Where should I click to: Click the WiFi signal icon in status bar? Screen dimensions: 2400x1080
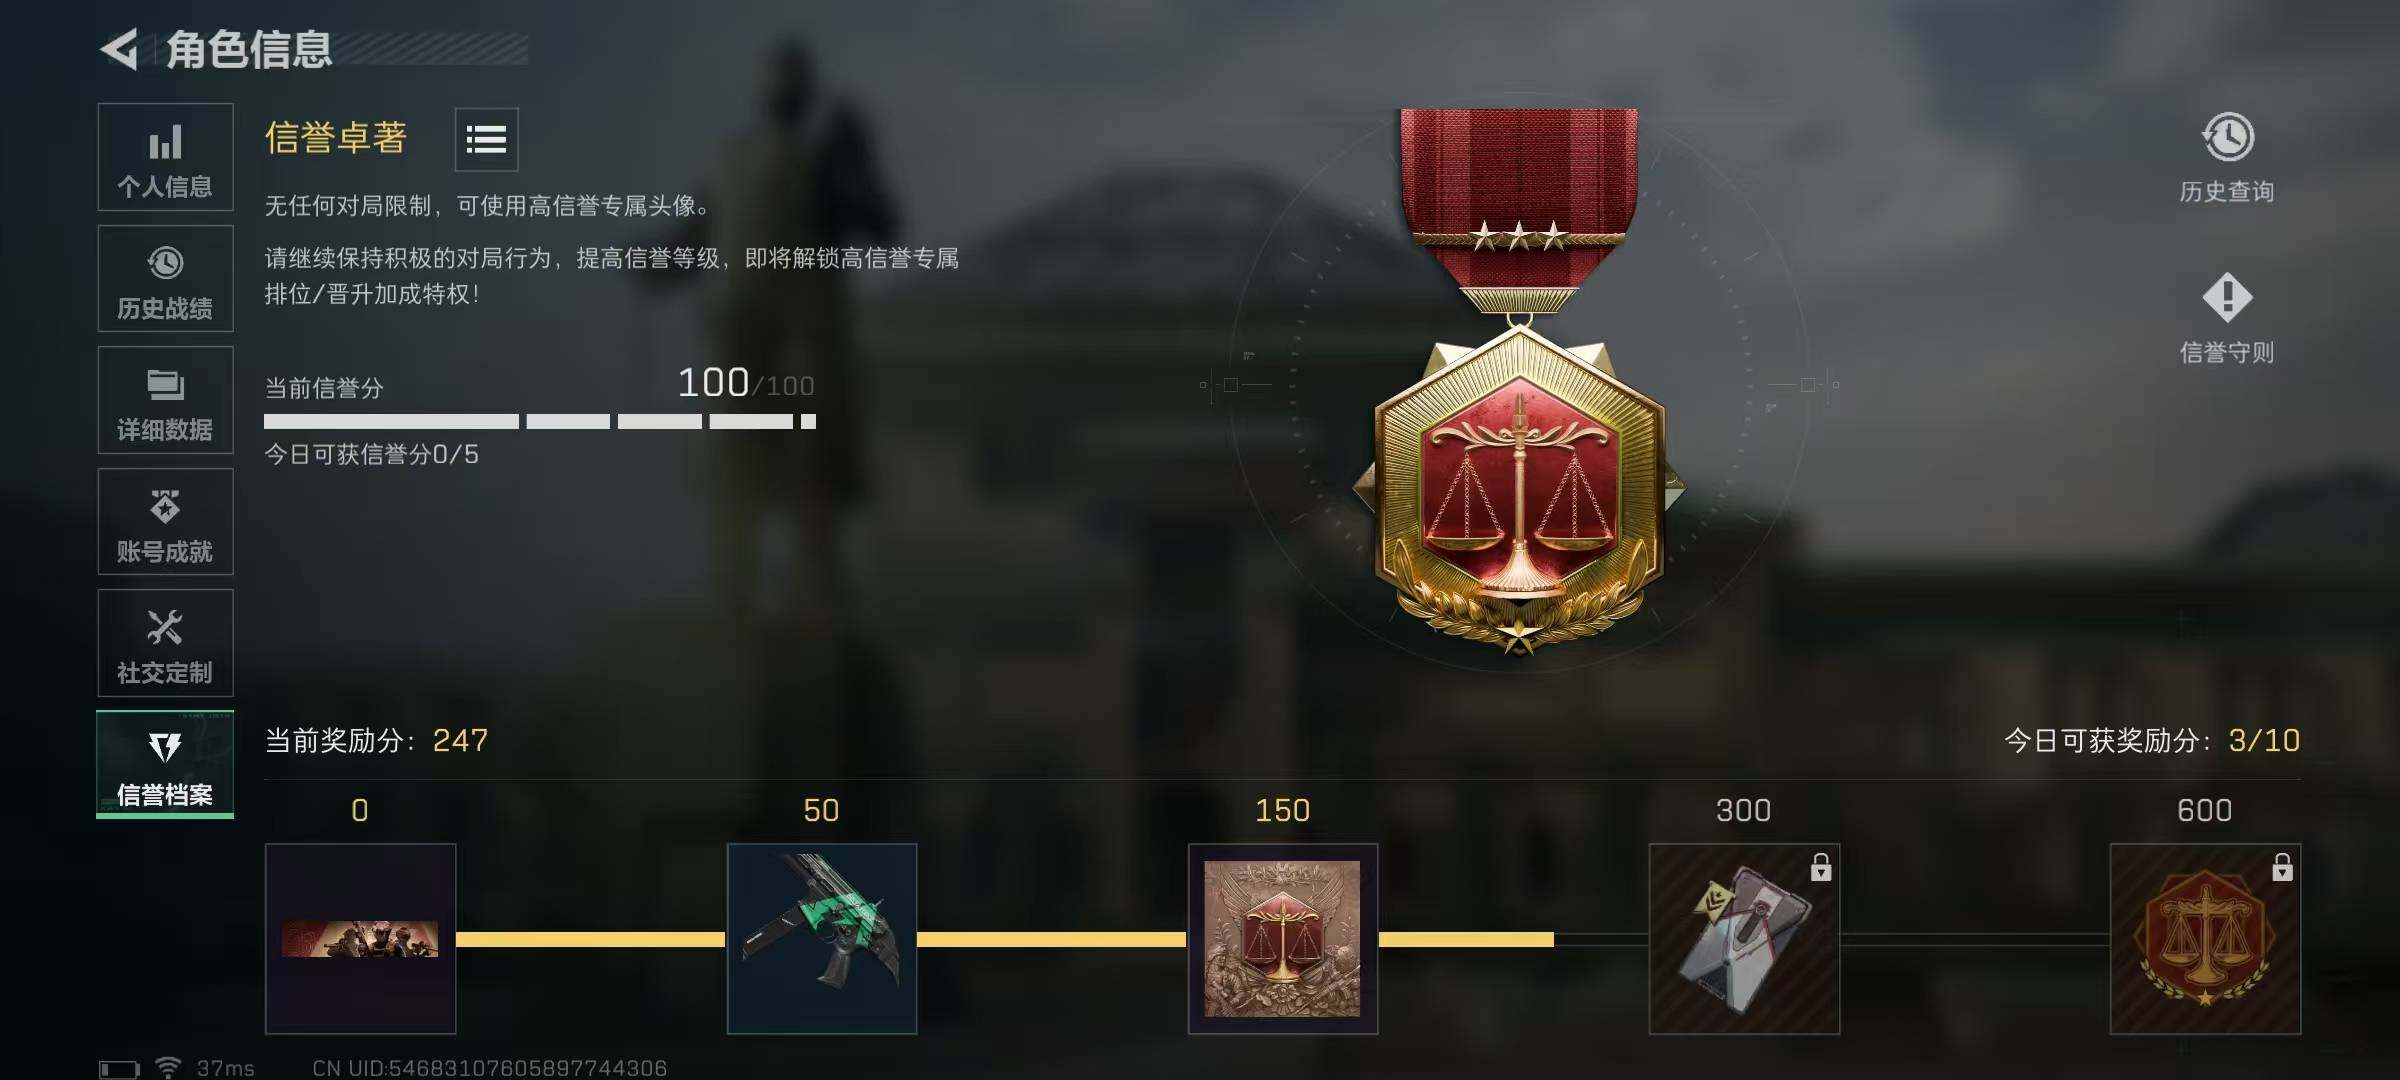169,1067
